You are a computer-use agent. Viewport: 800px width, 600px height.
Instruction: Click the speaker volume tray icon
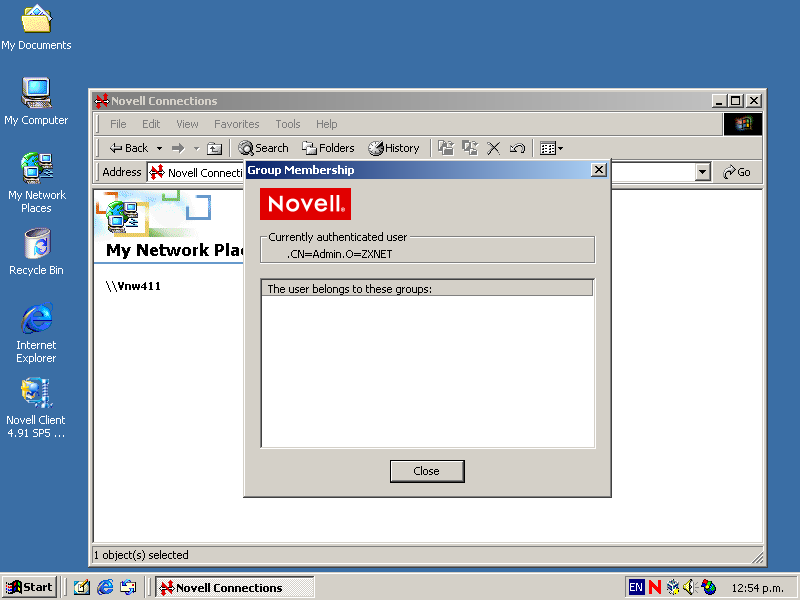tap(689, 587)
